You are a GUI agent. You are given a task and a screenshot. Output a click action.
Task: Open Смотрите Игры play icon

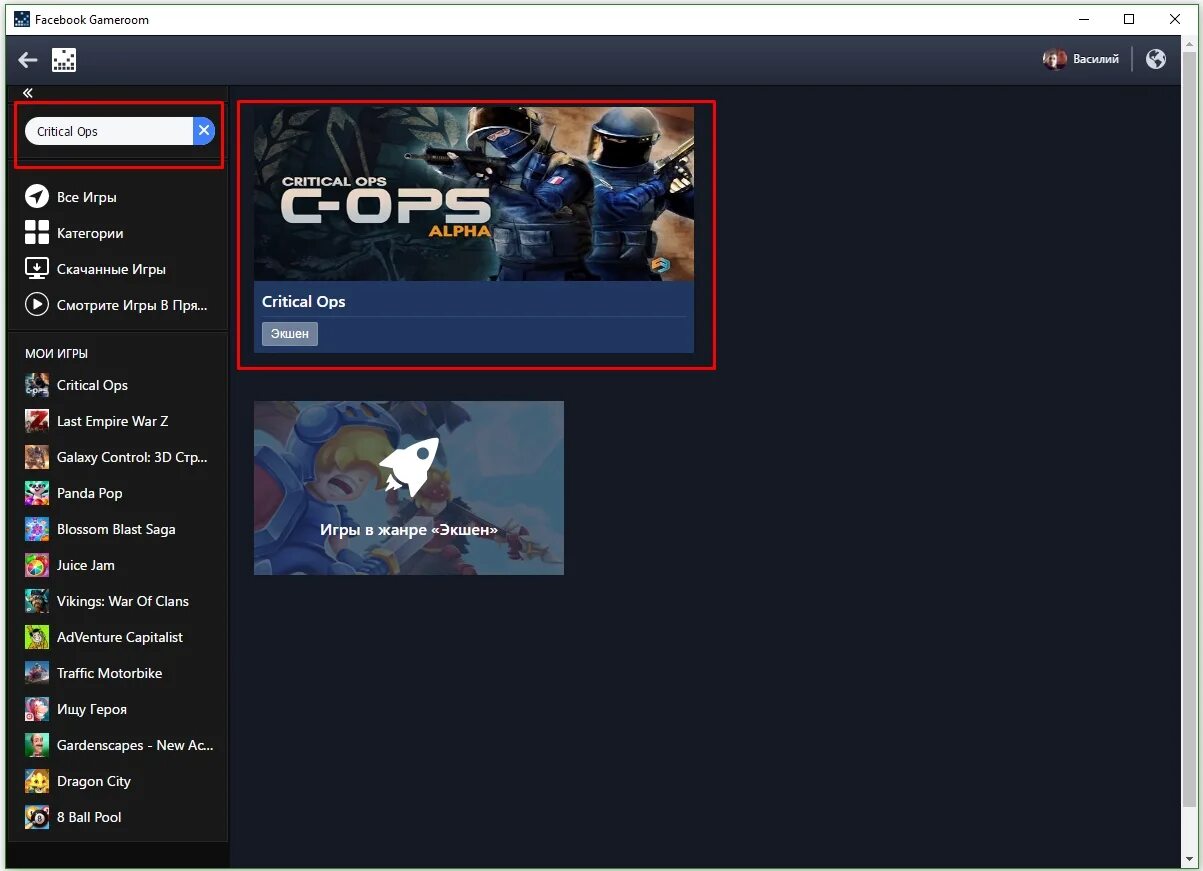(x=37, y=305)
